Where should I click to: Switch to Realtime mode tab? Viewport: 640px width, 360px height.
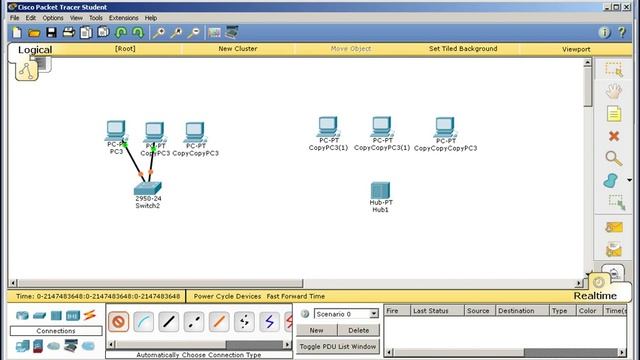click(x=595, y=296)
